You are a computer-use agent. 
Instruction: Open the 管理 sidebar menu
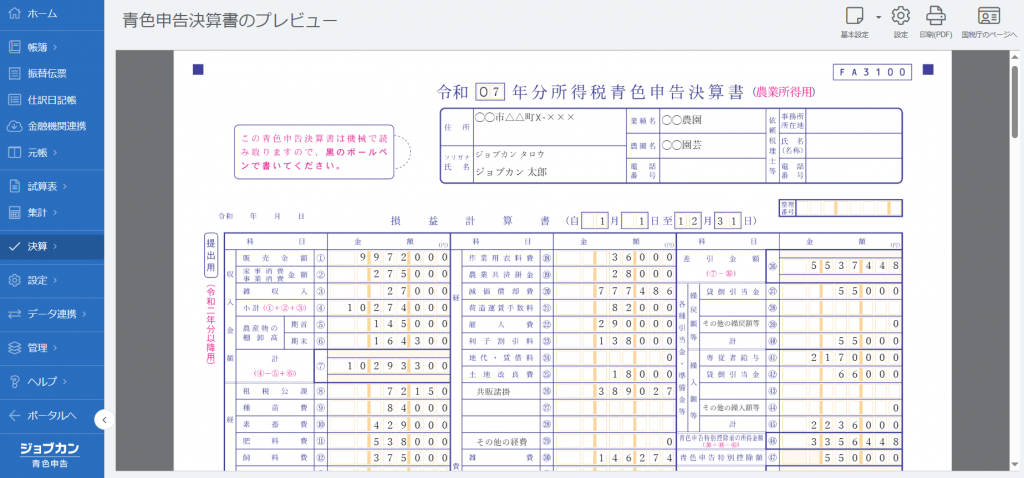coord(40,348)
